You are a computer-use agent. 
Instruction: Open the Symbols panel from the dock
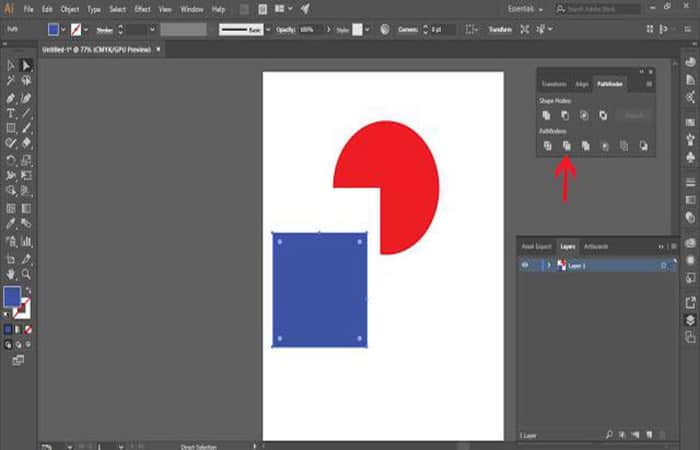point(690,157)
